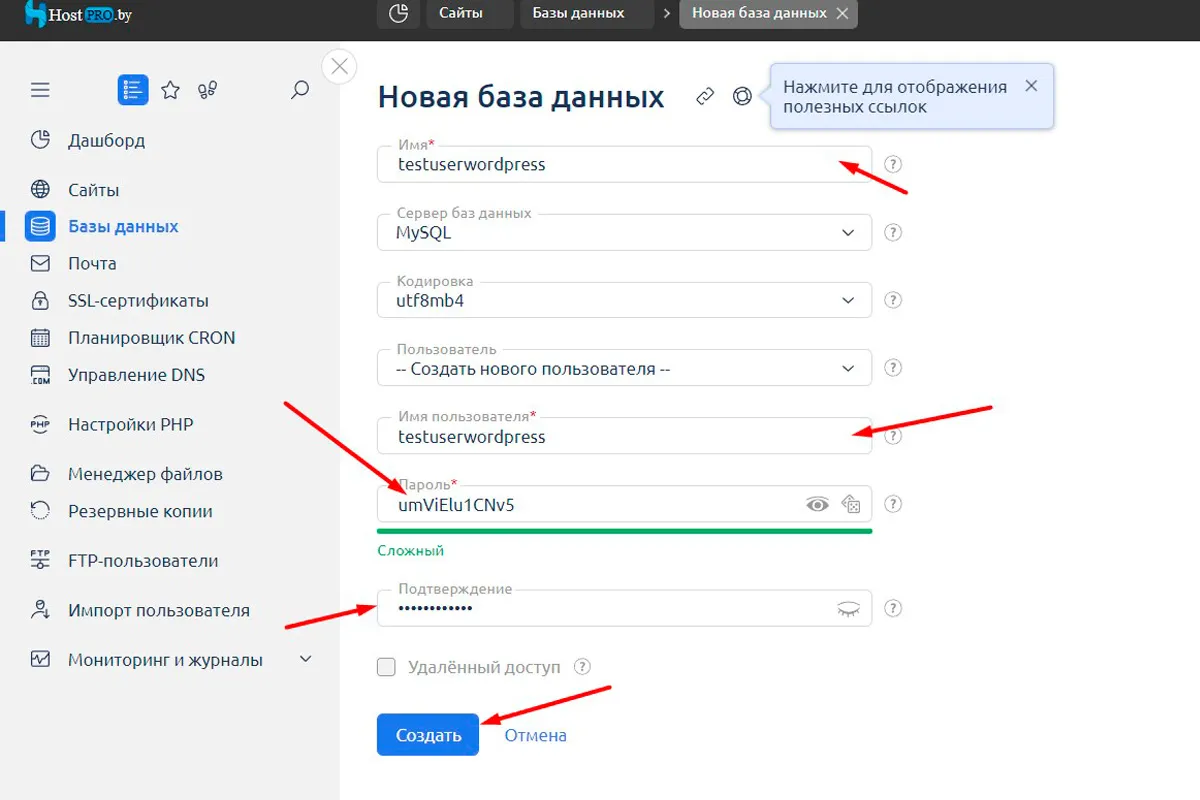Close the Новая база данных tab
Image resolution: width=1200 pixels, height=800 pixels.
[842, 14]
